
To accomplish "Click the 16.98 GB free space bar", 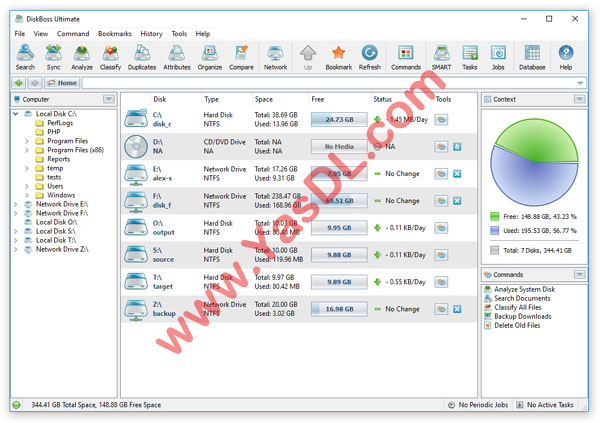I will tap(339, 309).
